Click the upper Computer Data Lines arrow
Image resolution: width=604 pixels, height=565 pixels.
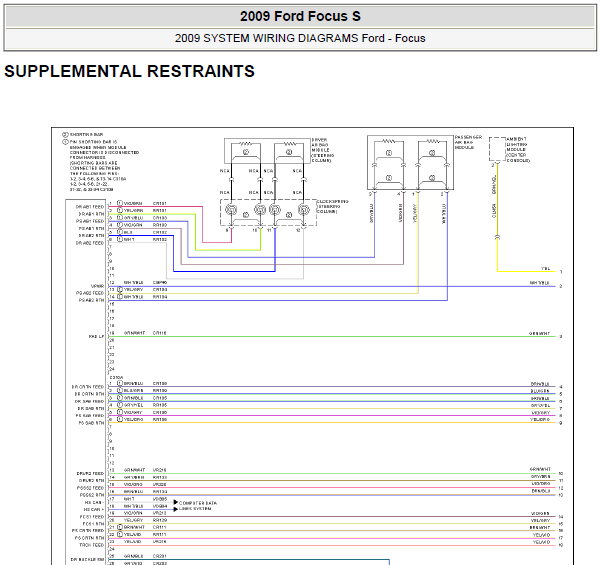[x=176, y=502]
